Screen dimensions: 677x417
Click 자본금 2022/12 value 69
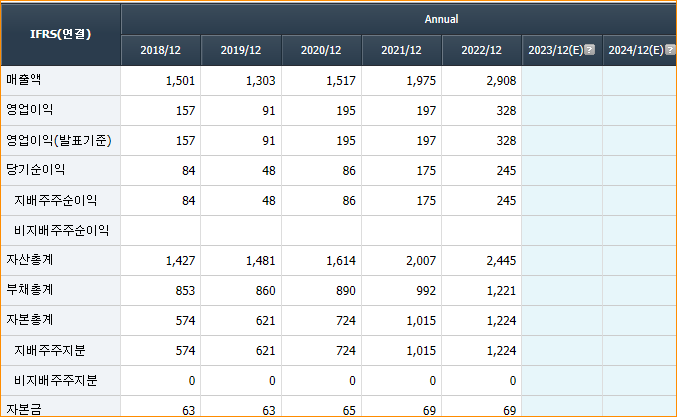509,410
